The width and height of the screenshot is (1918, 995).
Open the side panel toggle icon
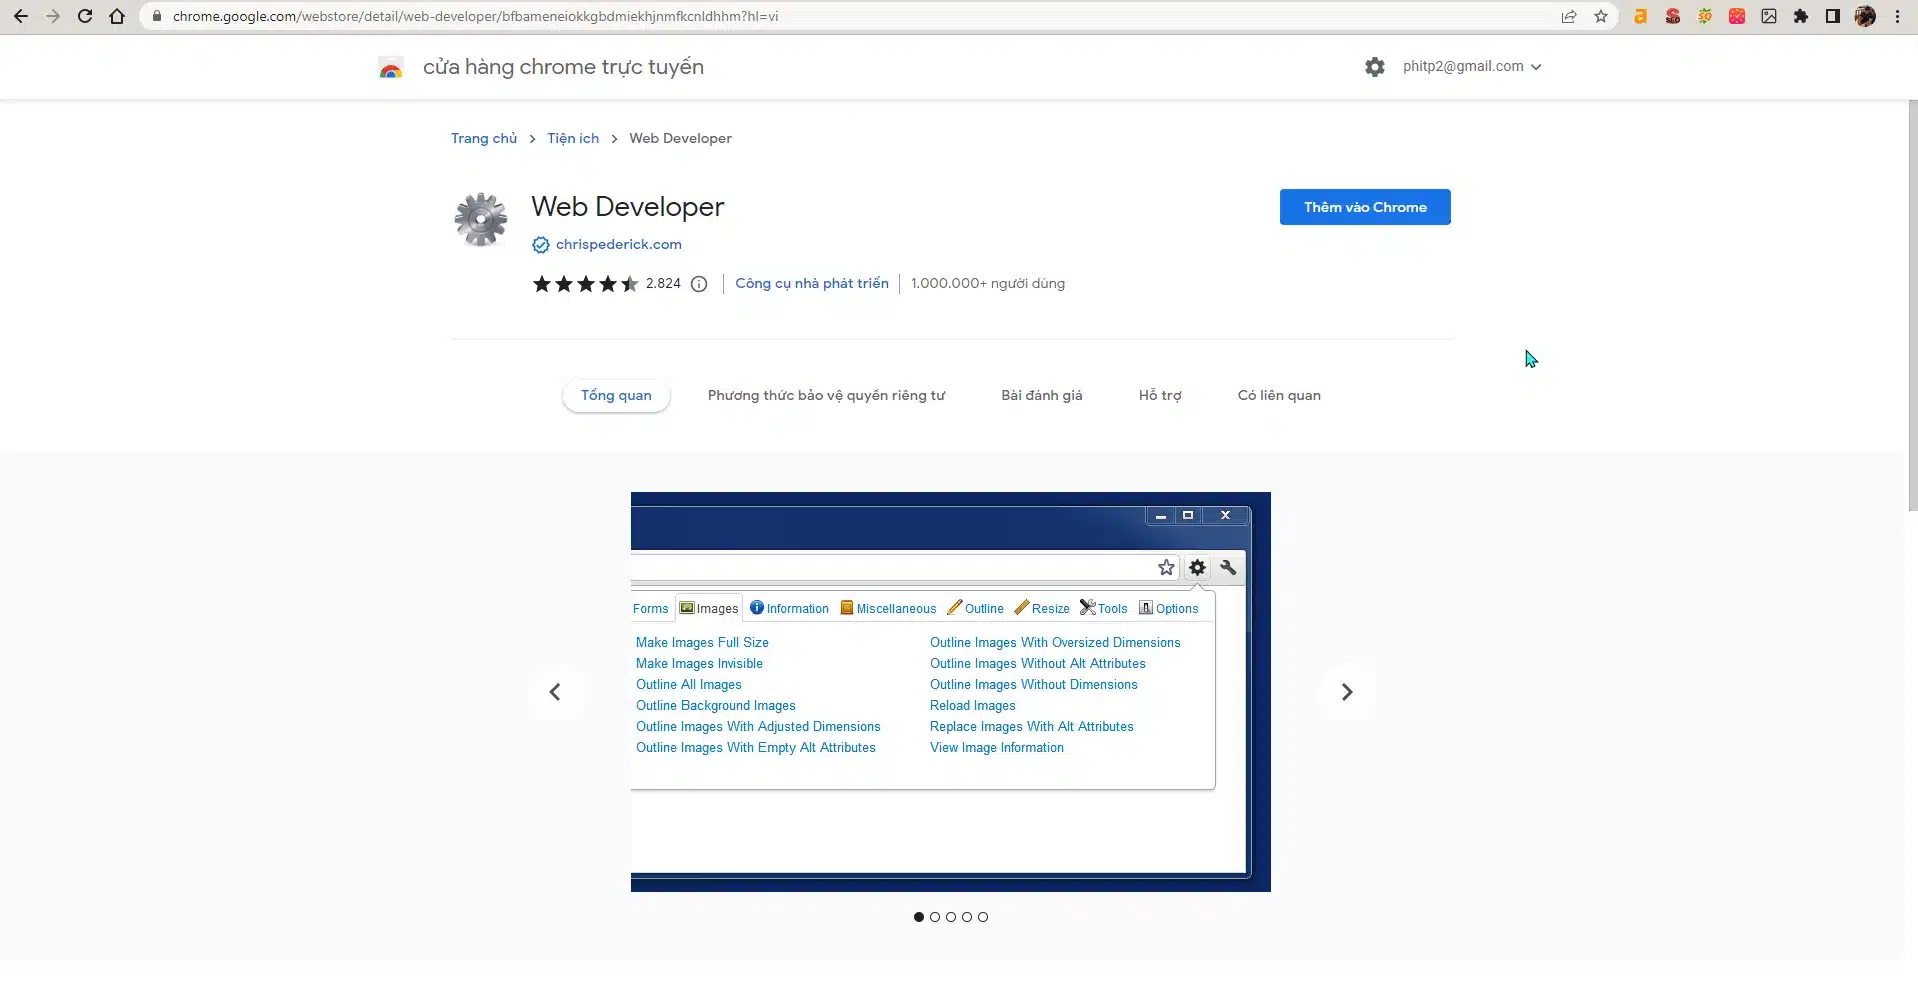pos(1833,16)
